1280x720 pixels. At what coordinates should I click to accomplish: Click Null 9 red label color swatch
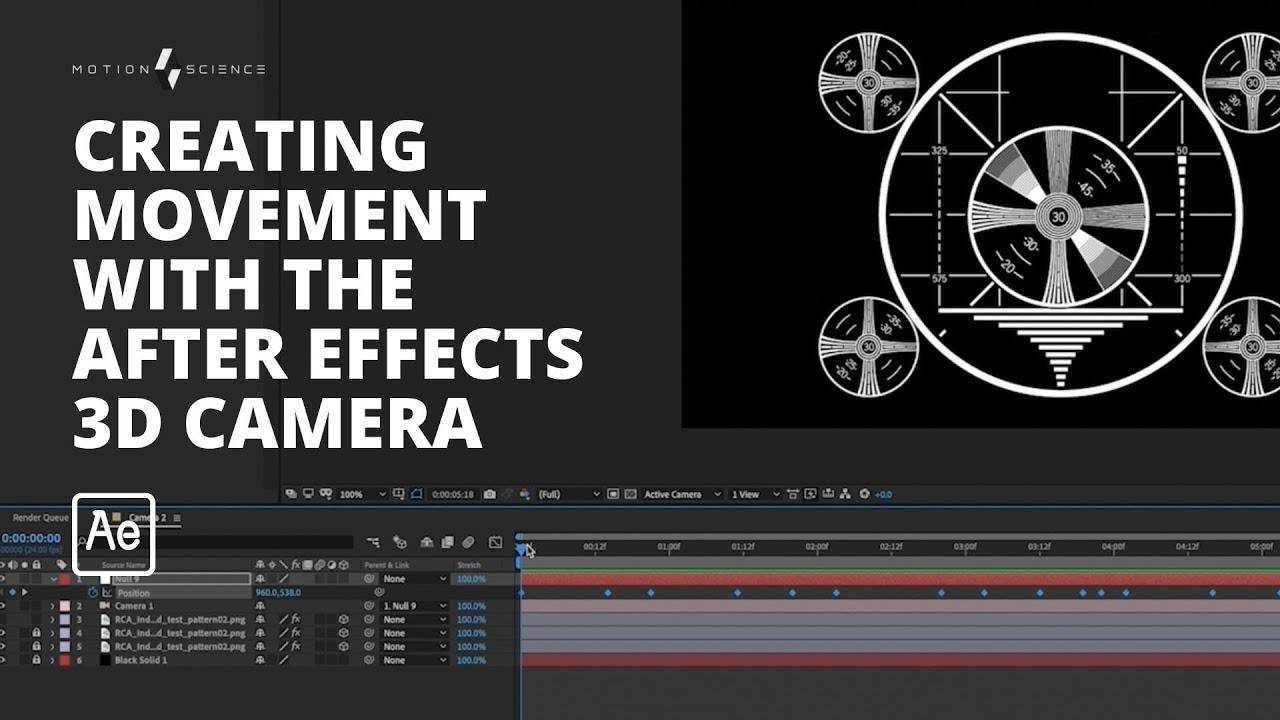tap(64, 579)
